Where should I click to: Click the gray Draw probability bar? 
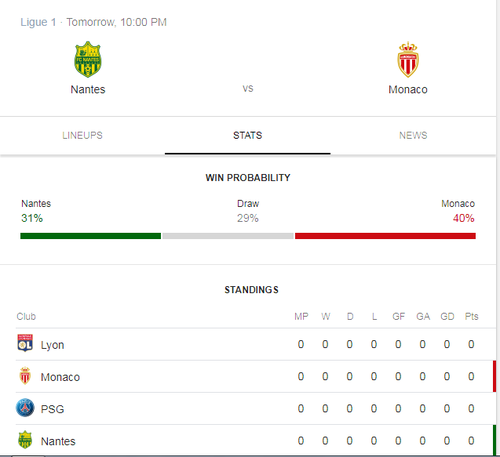(228, 236)
